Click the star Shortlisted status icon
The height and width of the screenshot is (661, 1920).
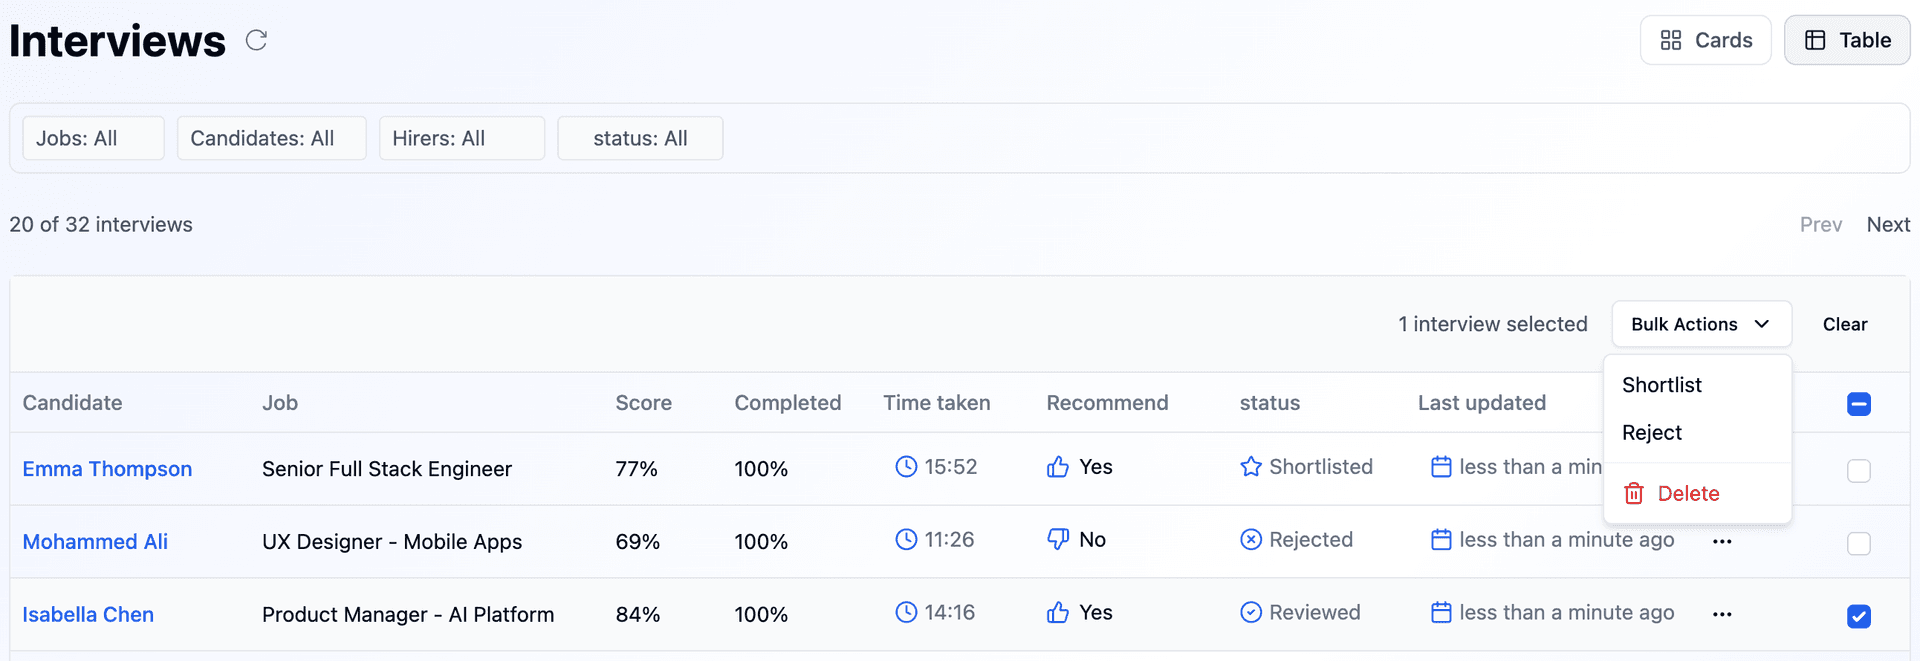click(x=1250, y=467)
